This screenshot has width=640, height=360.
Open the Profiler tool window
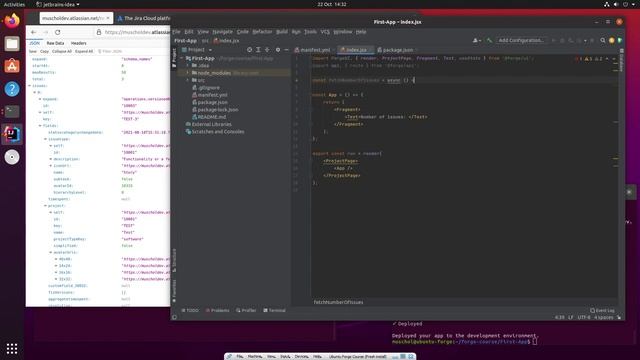[x=246, y=311]
